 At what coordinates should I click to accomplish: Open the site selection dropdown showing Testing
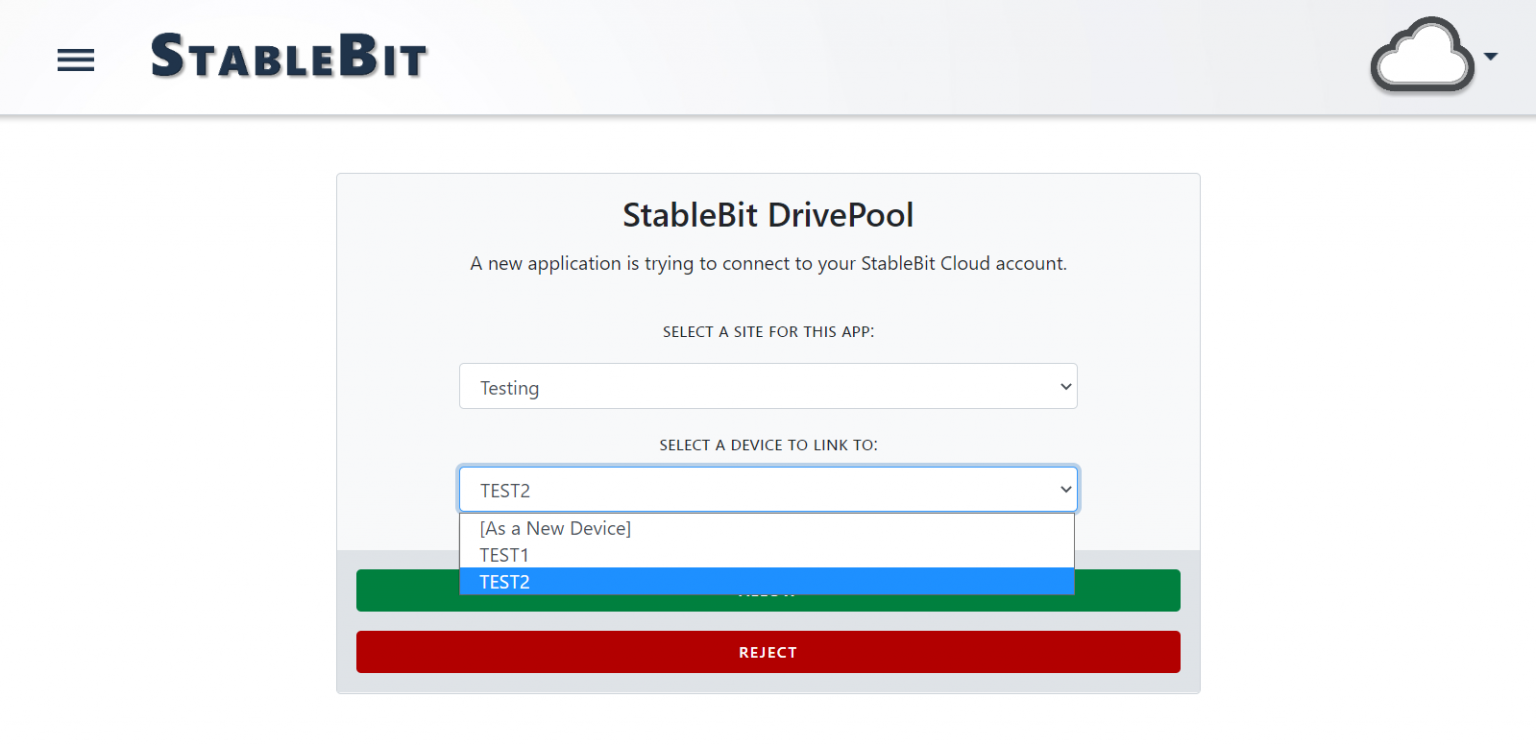pyautogui.click(x=768, y=386)
